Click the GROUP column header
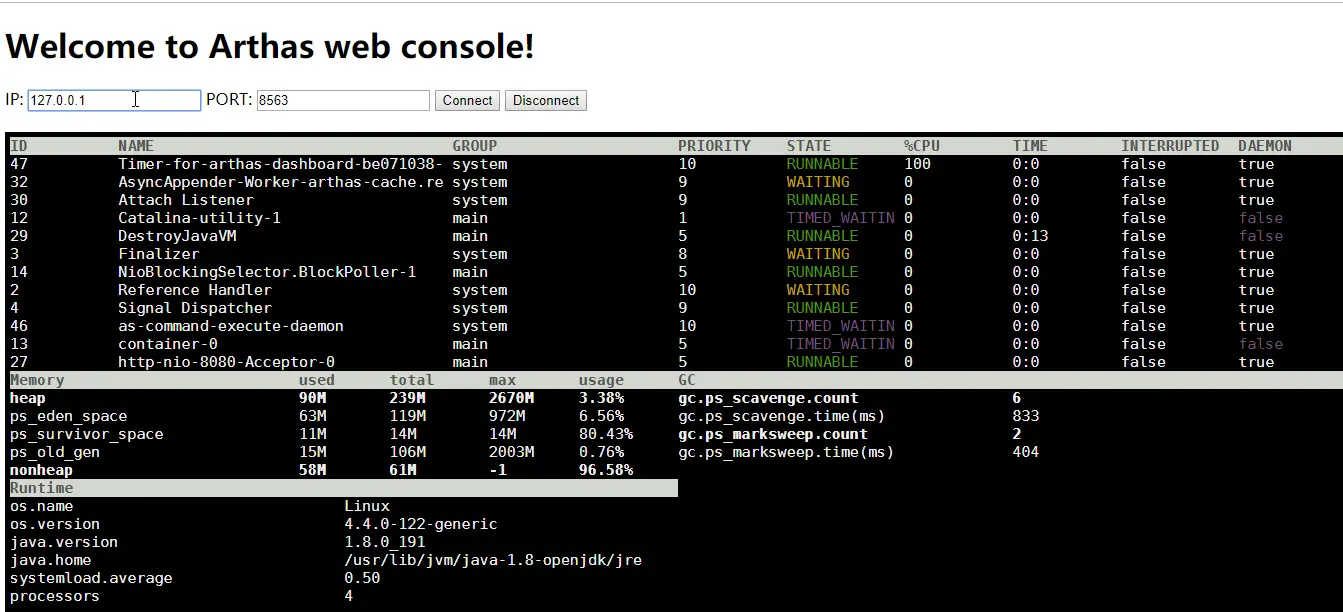This screenshot has height=612, width=1343. point(474,146)
